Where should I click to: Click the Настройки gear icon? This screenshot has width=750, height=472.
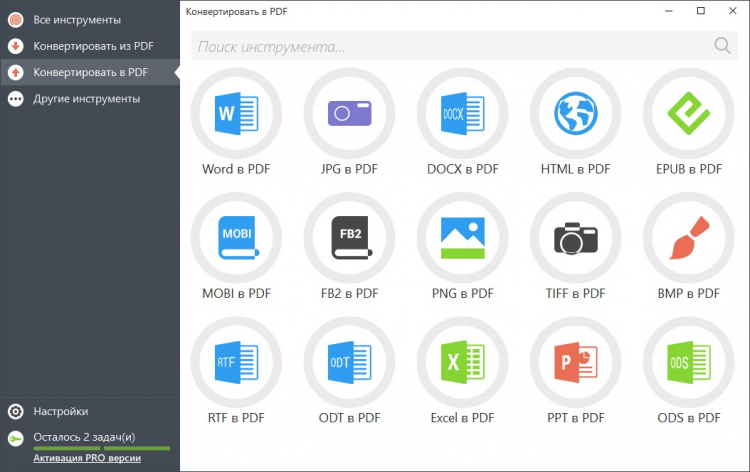(x=16, y=411)
